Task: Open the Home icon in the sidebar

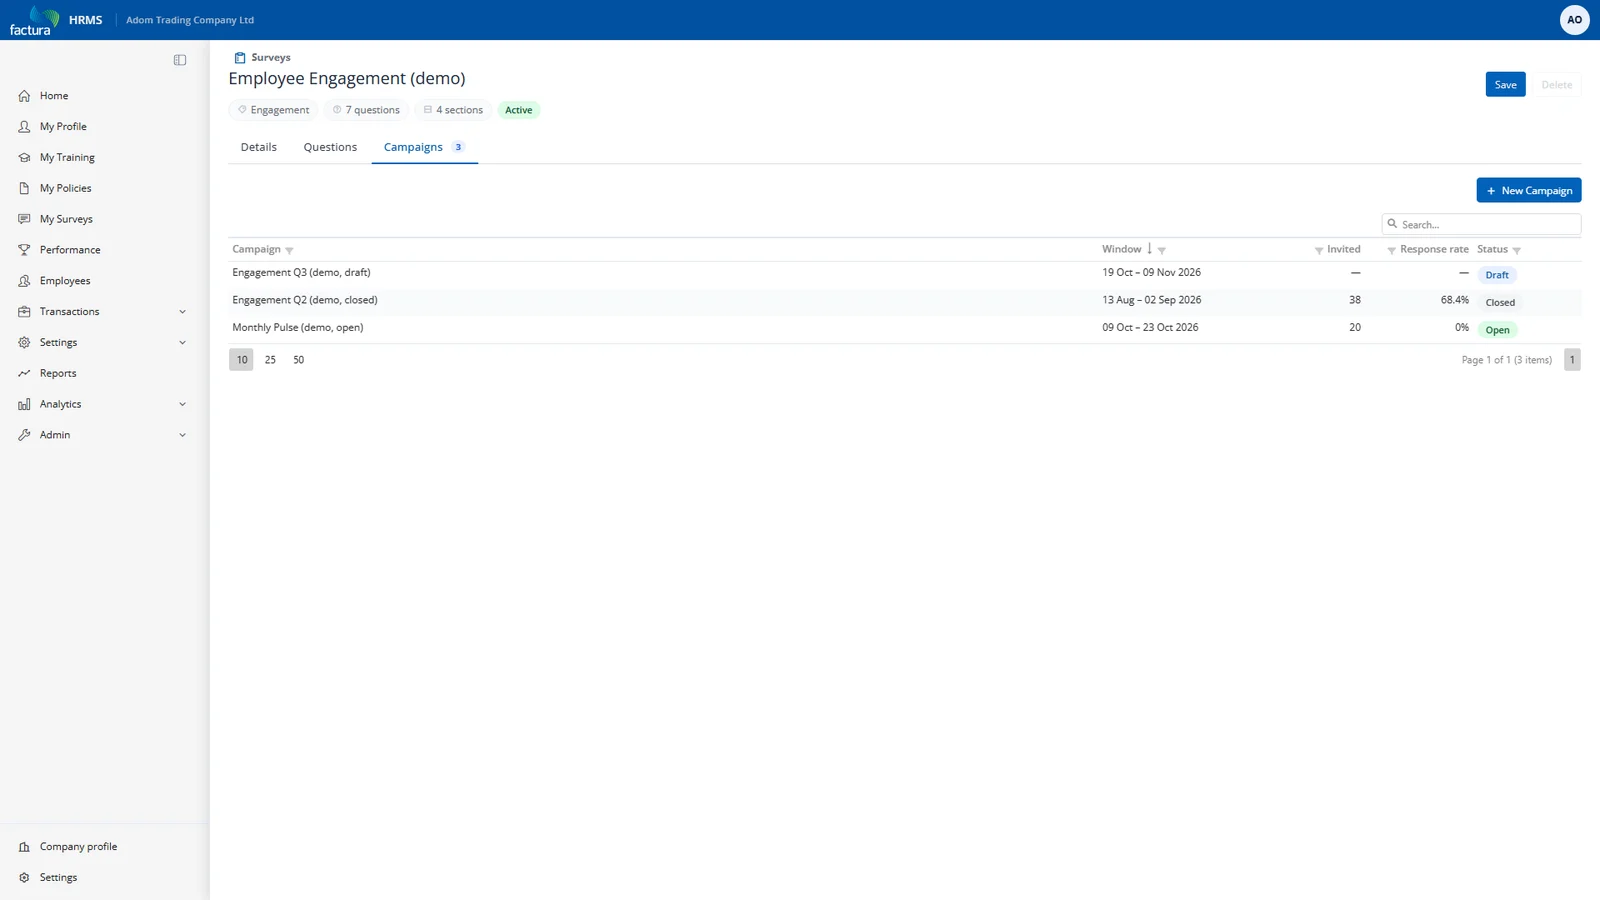Action: click(x=24, y=96)
